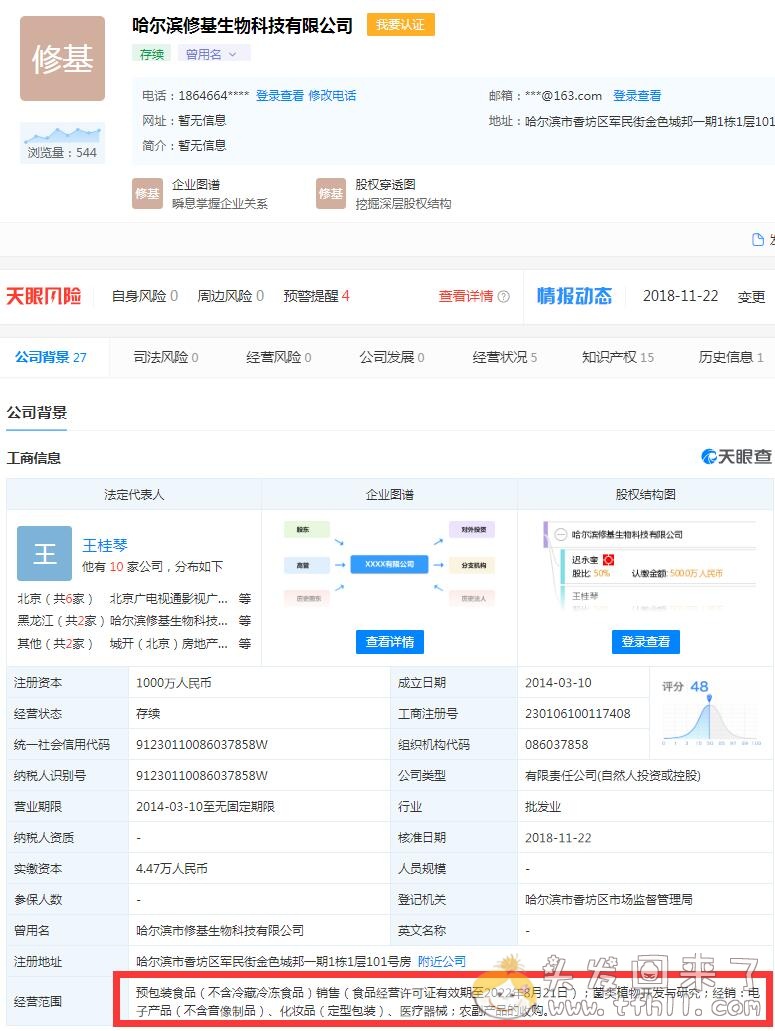
Task: Click the 评分 48 score chart
Action: 711,713
